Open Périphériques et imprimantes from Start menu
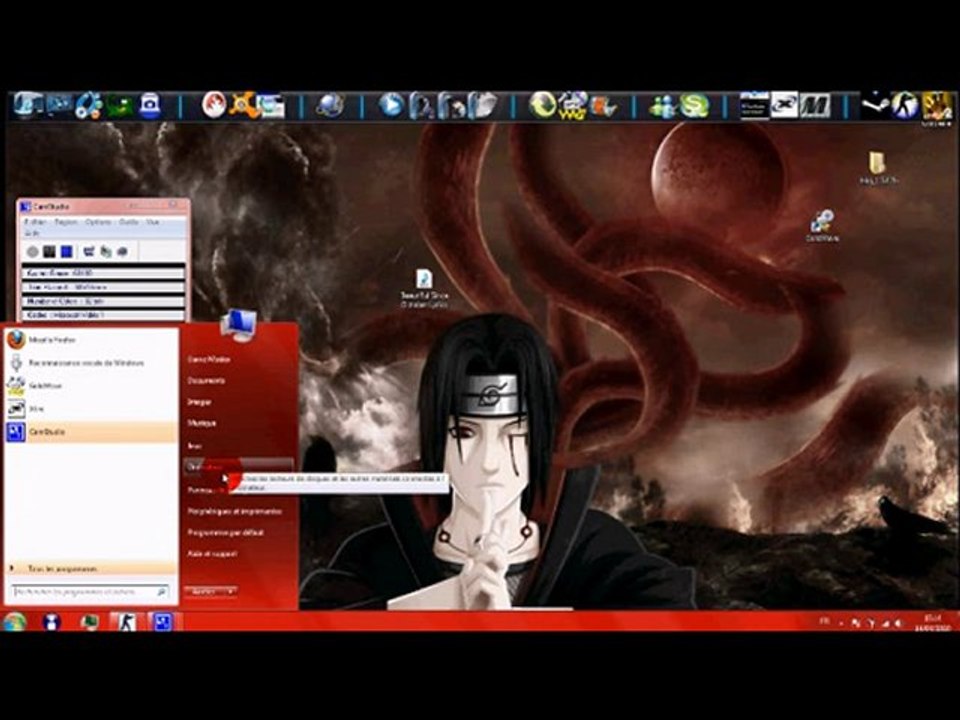Viewport: 960px width, 720px height. (x=234, y=511)
